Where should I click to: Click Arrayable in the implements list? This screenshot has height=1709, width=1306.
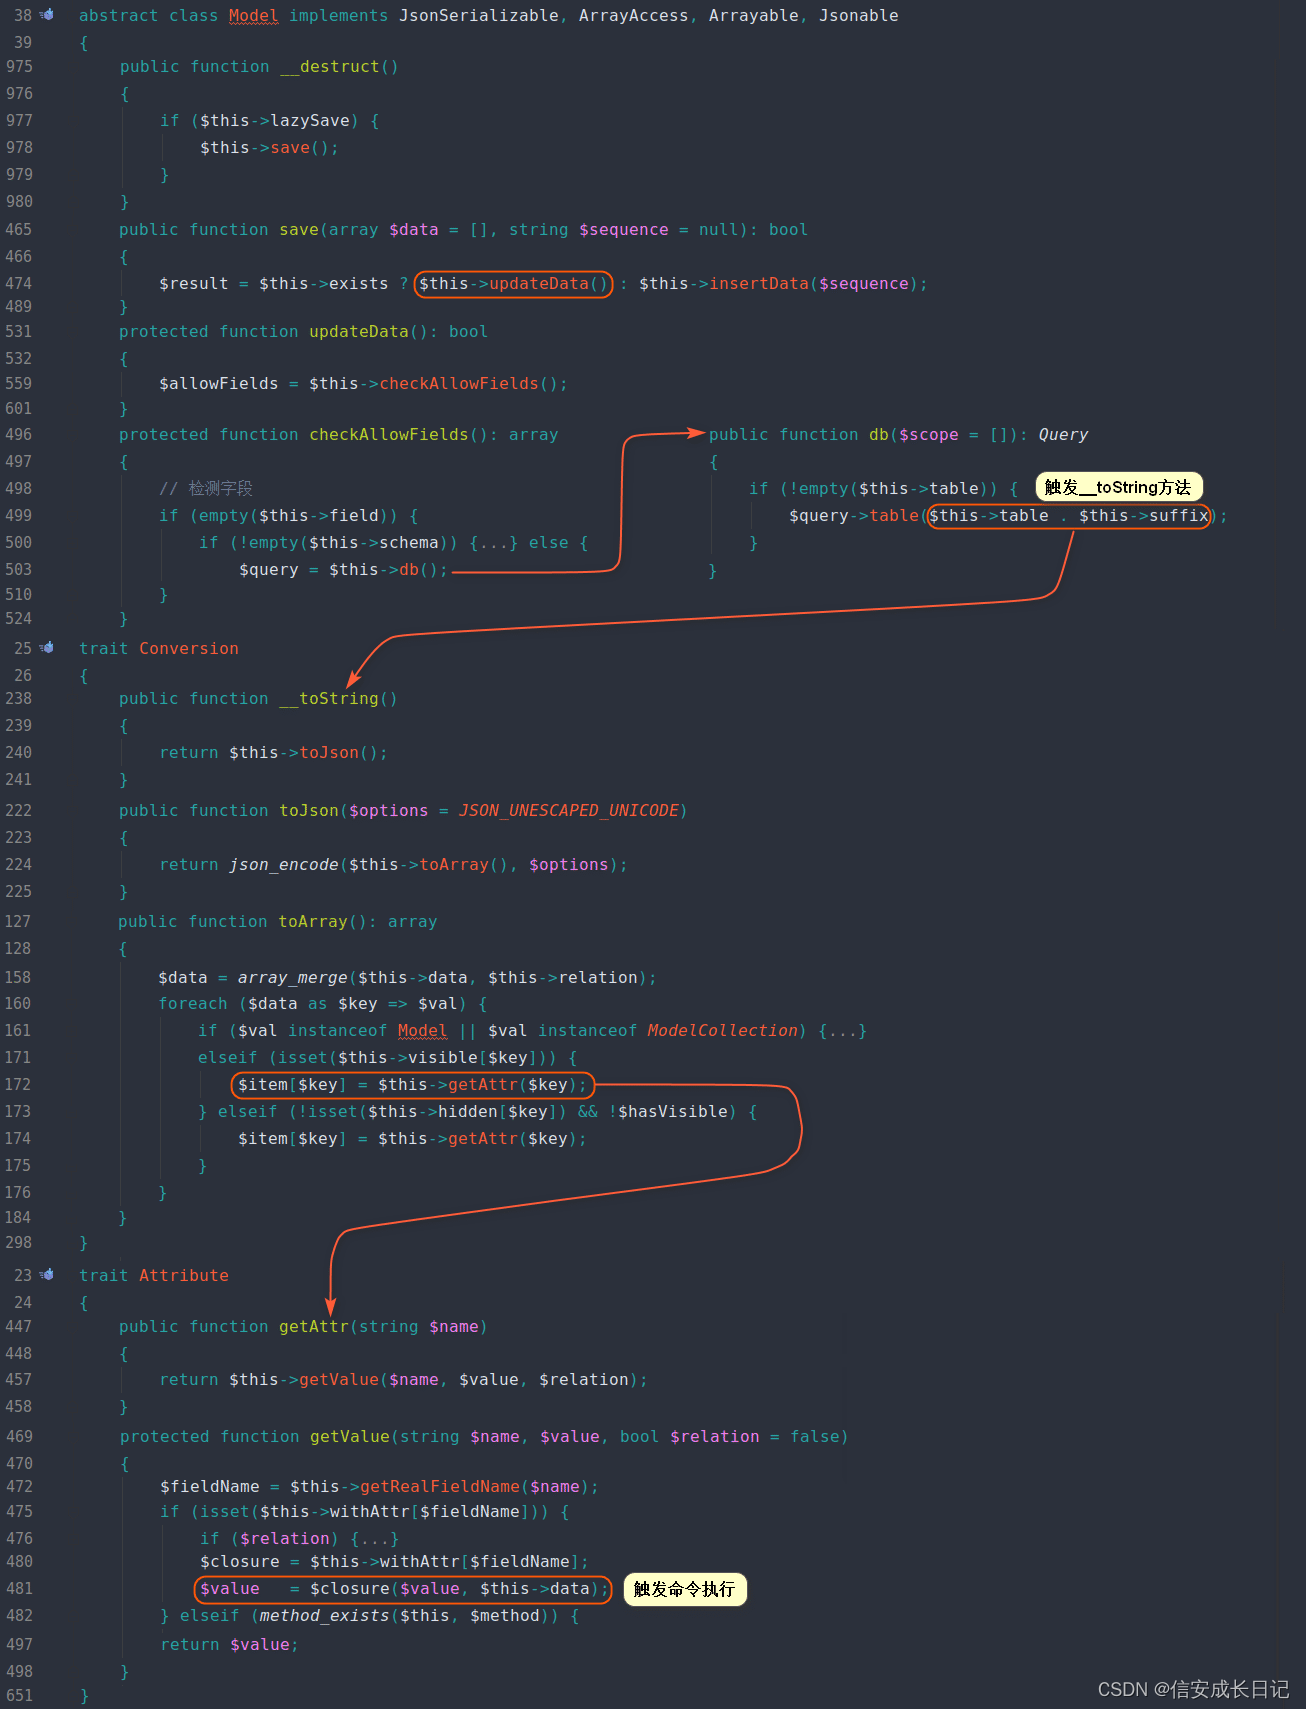point(754,16)
